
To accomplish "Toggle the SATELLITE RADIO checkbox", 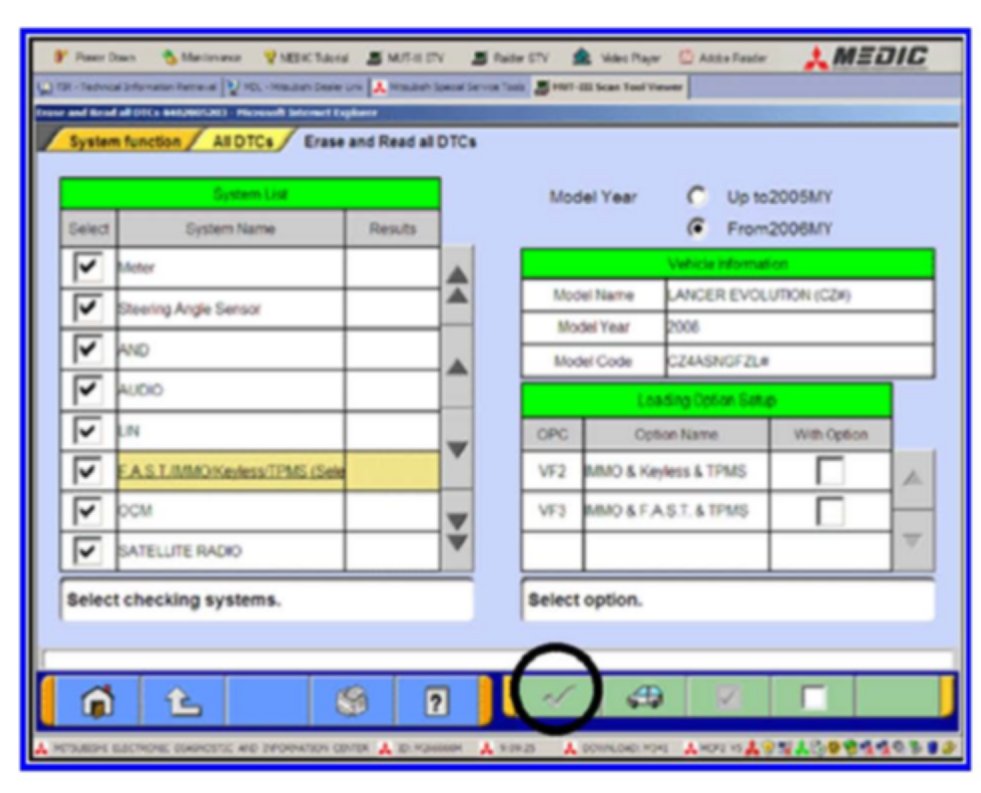I will click(x=88, y=551).
